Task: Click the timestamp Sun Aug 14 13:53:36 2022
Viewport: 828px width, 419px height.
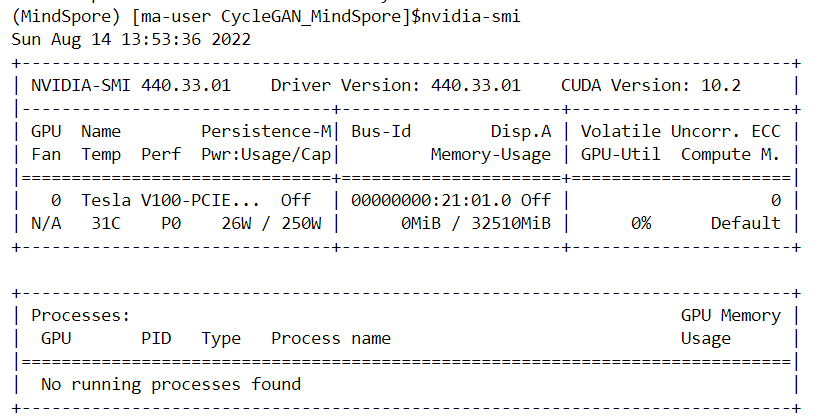Action: [131, 40]
